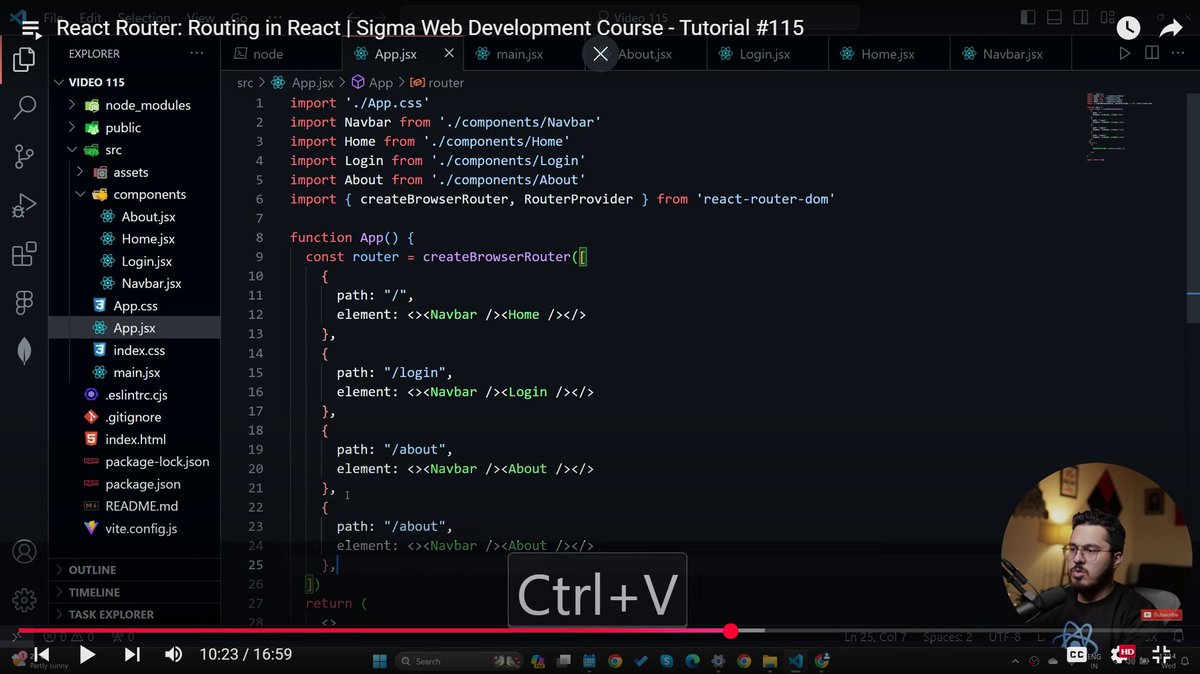Expand the OUTLINE section

pos(134,570)
